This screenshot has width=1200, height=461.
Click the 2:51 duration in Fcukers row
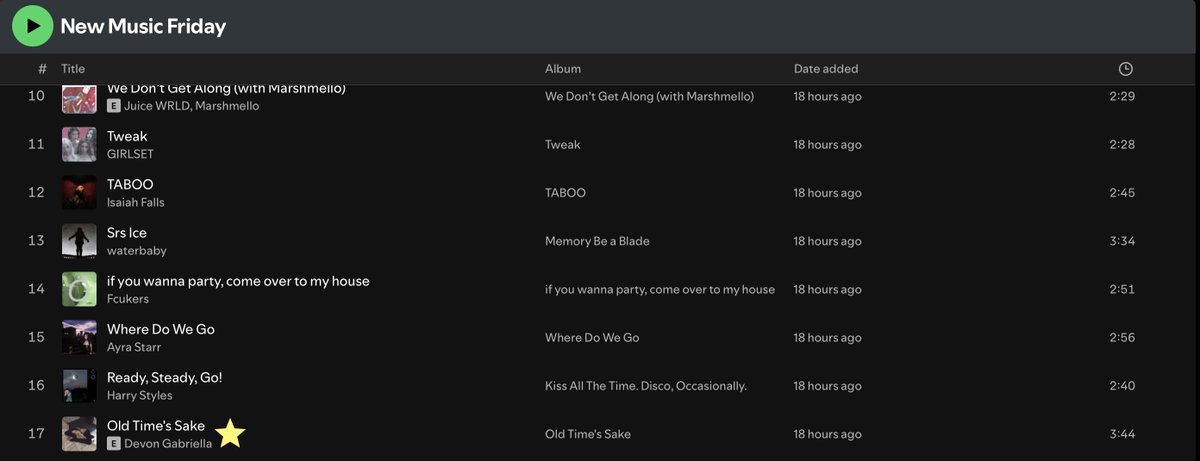tap(1122, 289)
